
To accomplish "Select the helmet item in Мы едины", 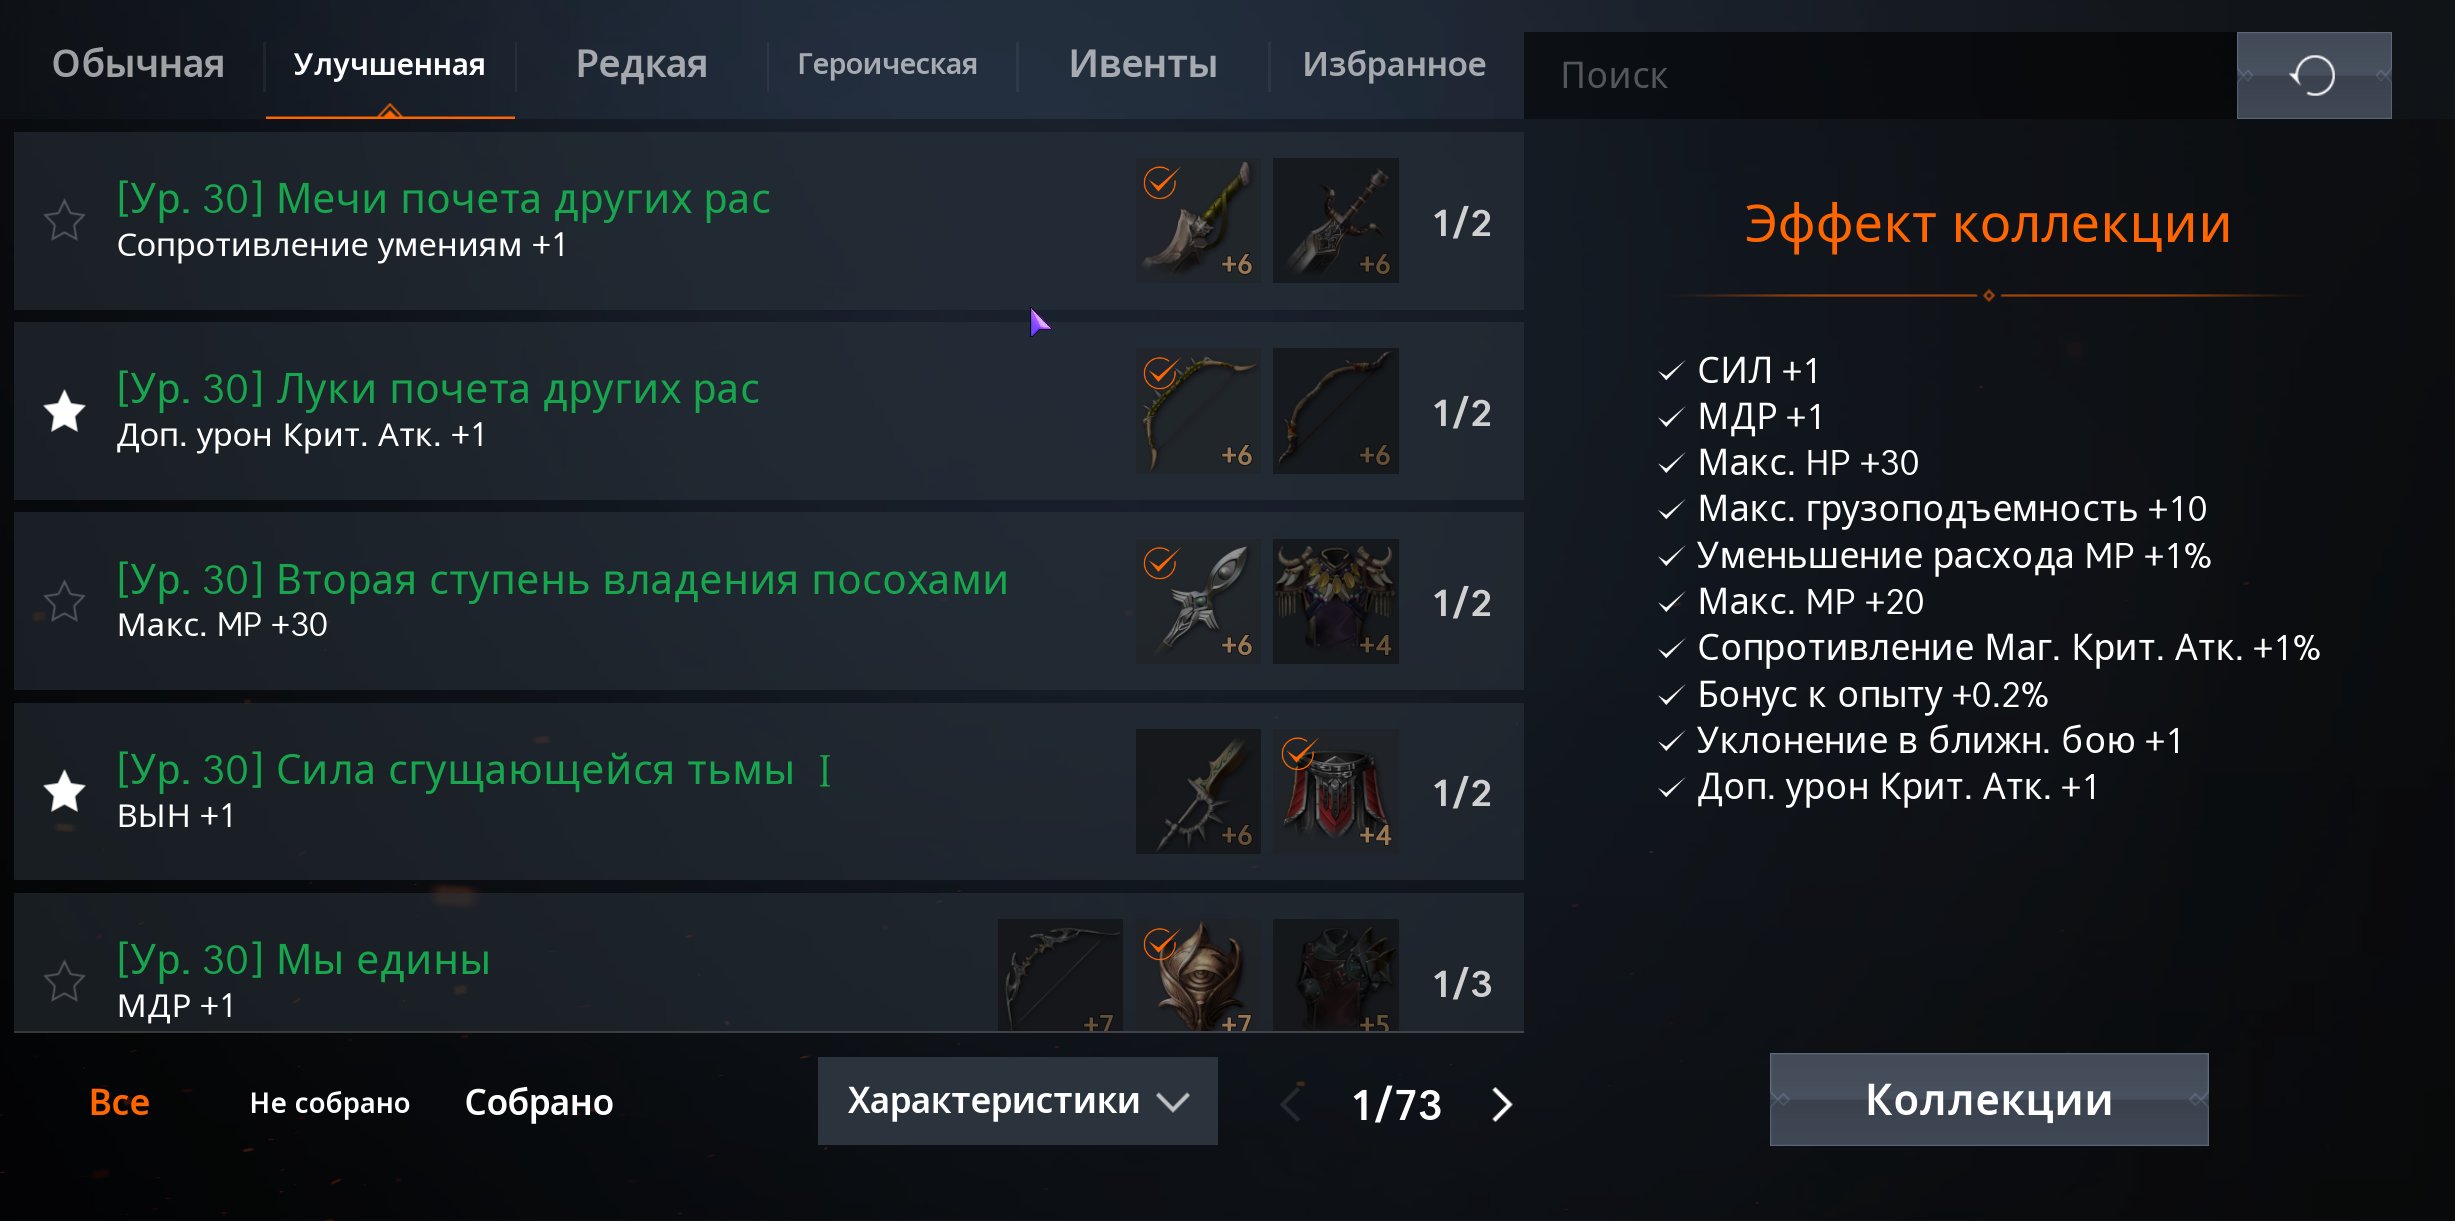I will pyautogui.click(x=1198, y=975).
